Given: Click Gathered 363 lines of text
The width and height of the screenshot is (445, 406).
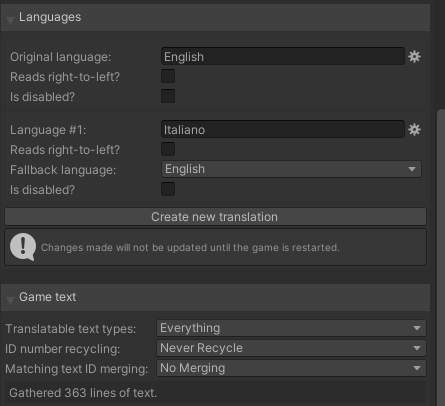Looking at the screenshot, I should (83, 393).
